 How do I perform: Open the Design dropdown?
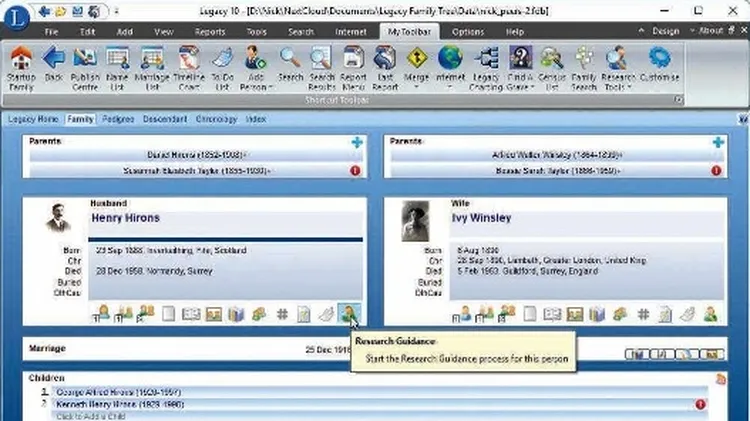[x=665, y=31]
